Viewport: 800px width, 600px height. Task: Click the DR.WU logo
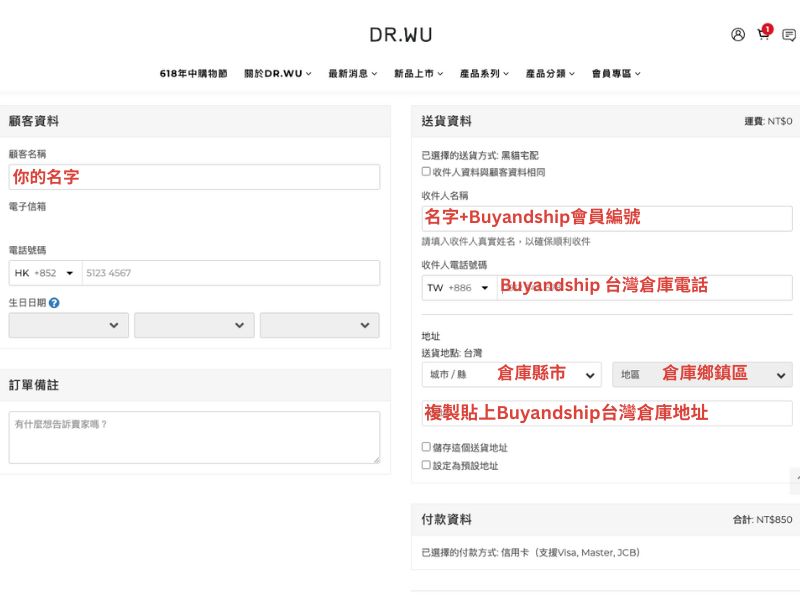pos(400,34)
